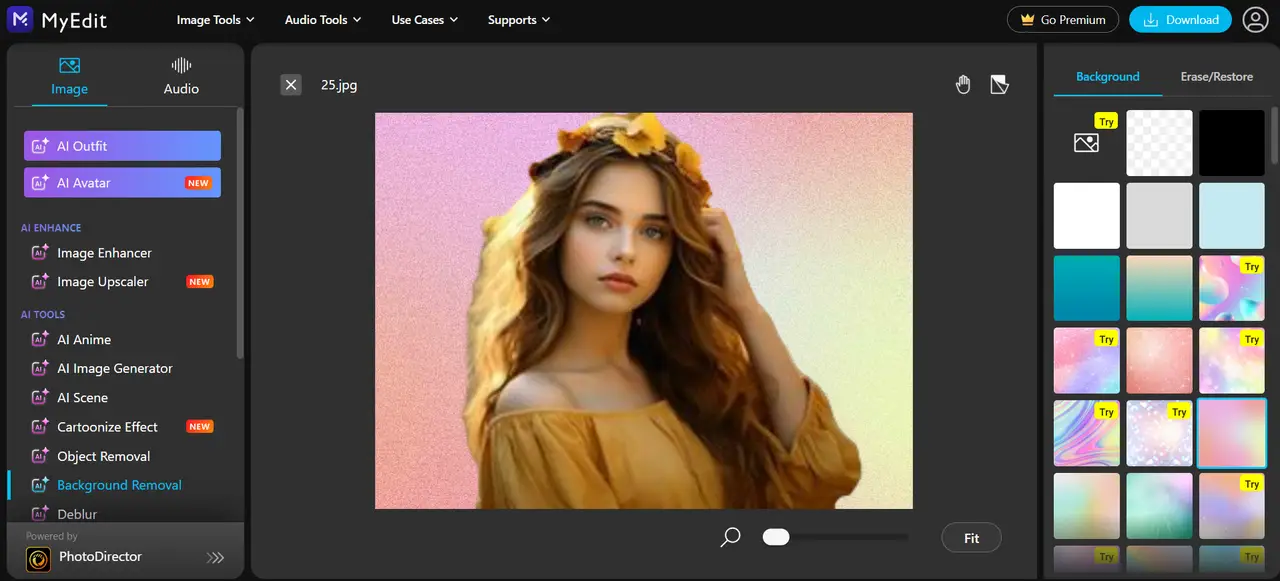Select the white background swatch
Screen dimensions: 1280x581
1087,215
